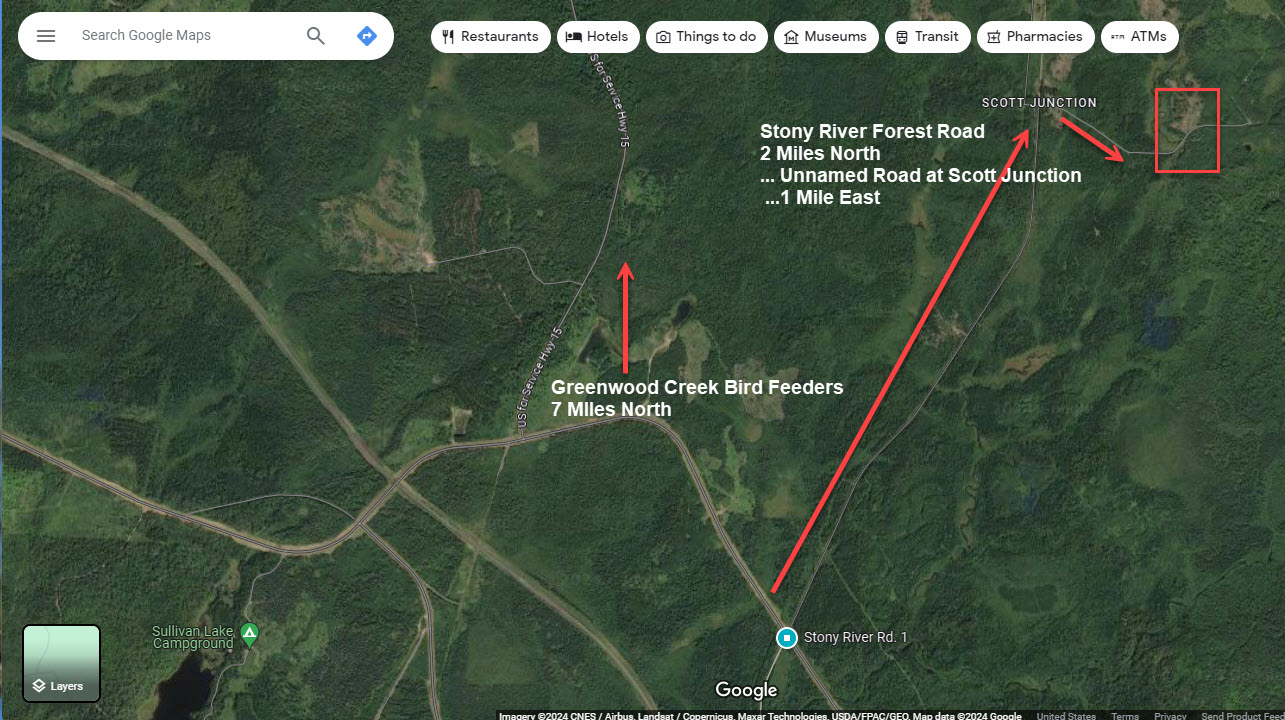1285x720 pixels.
Task: Filter map by Pharmacies
Action: [1035, 37]
